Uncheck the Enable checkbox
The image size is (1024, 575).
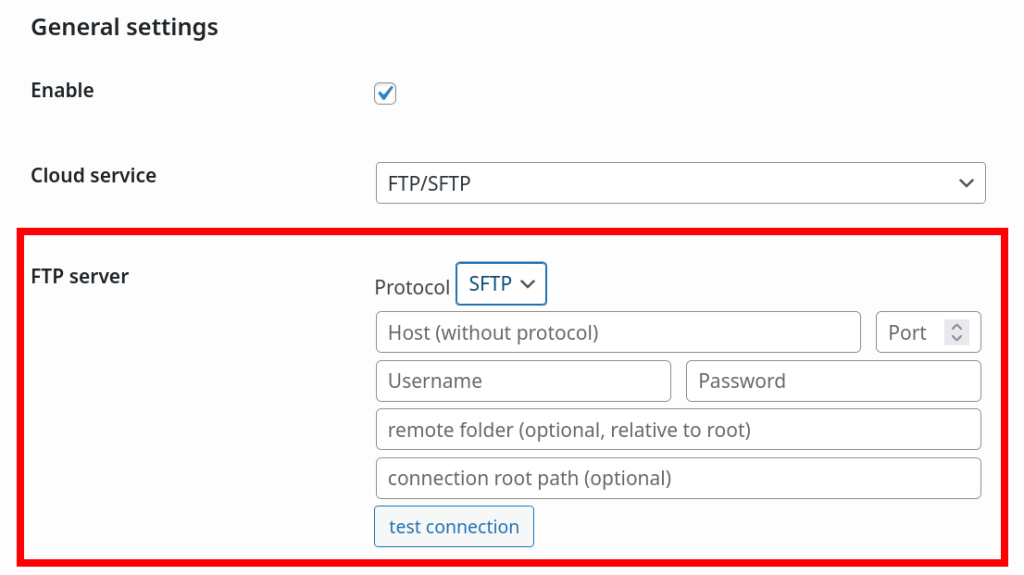385,94
